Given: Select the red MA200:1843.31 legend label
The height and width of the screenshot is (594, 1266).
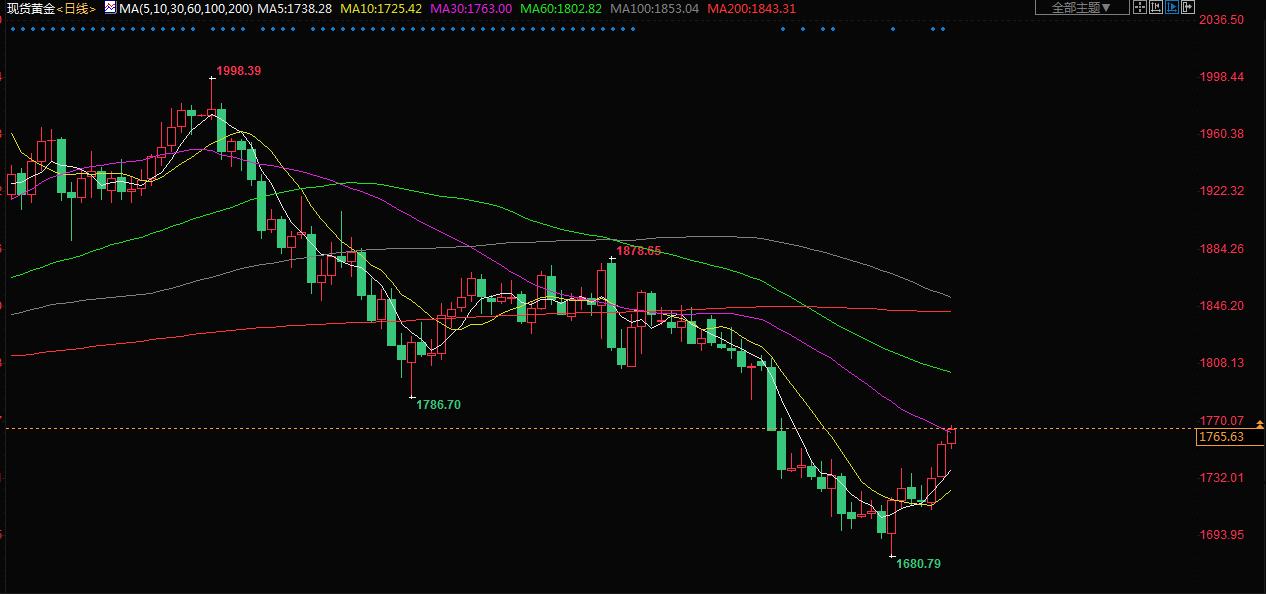Looking at the screenshot, I should pos(751,8).
